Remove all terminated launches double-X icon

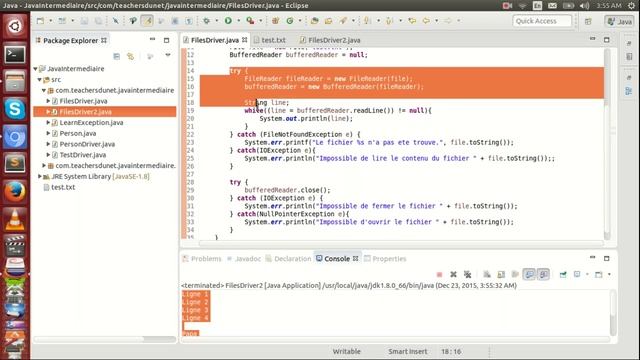(x=468, y=275)
